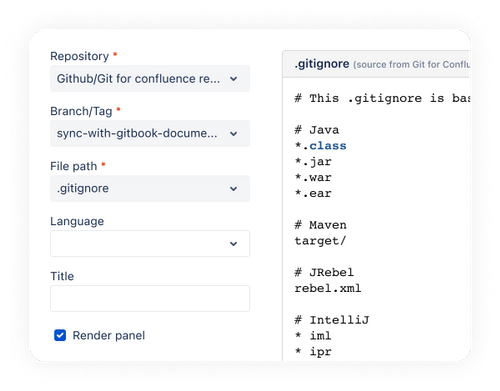
Task: Click the .gitignore heading in the preview panel
Action: (x=322, y=64)
